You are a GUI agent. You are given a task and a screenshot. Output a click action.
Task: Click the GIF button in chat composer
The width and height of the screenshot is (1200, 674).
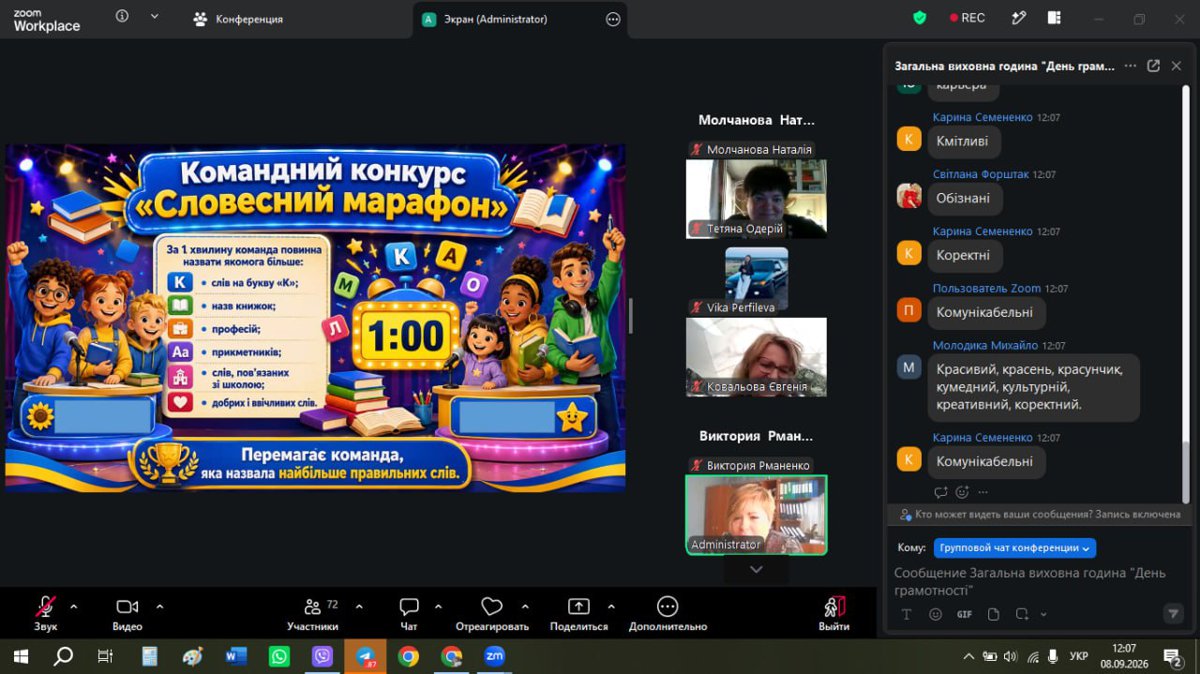coord(964,614)
